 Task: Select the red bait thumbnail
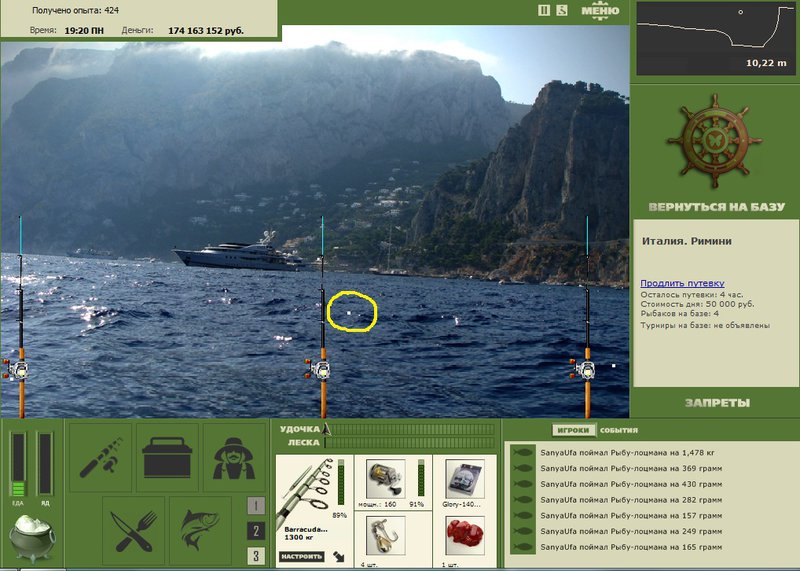tap(464, 535)
